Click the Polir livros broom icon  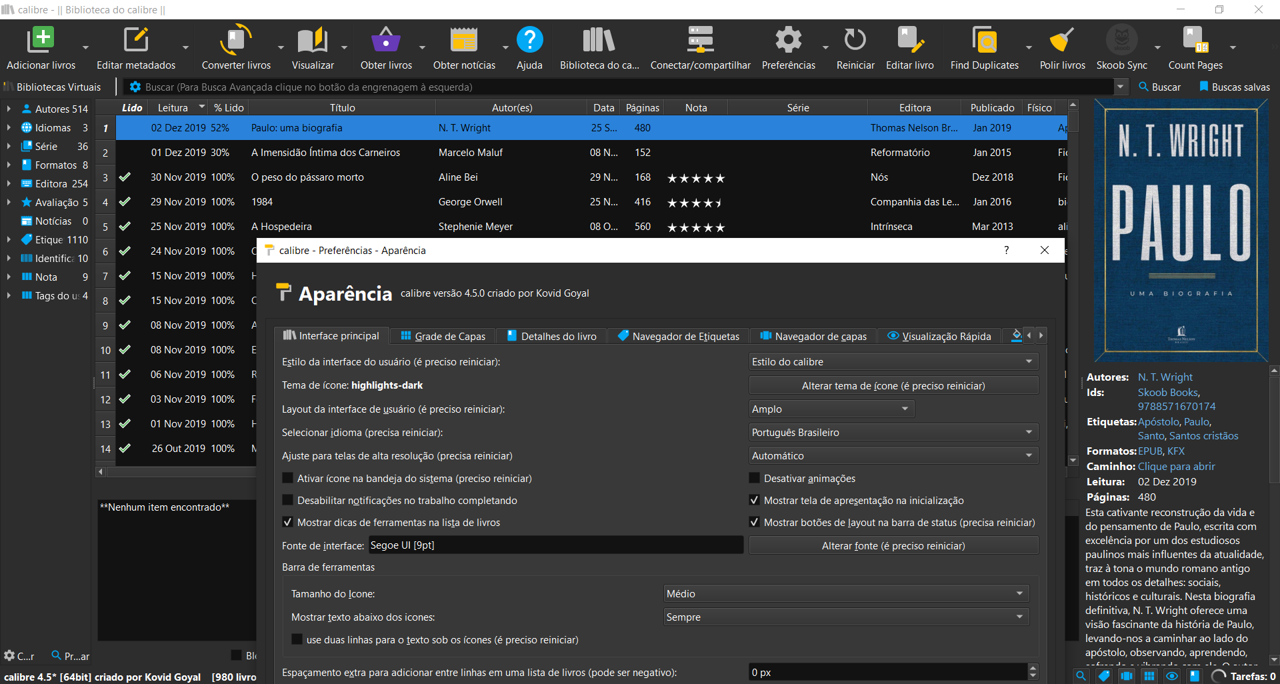tap(1062, 40)
